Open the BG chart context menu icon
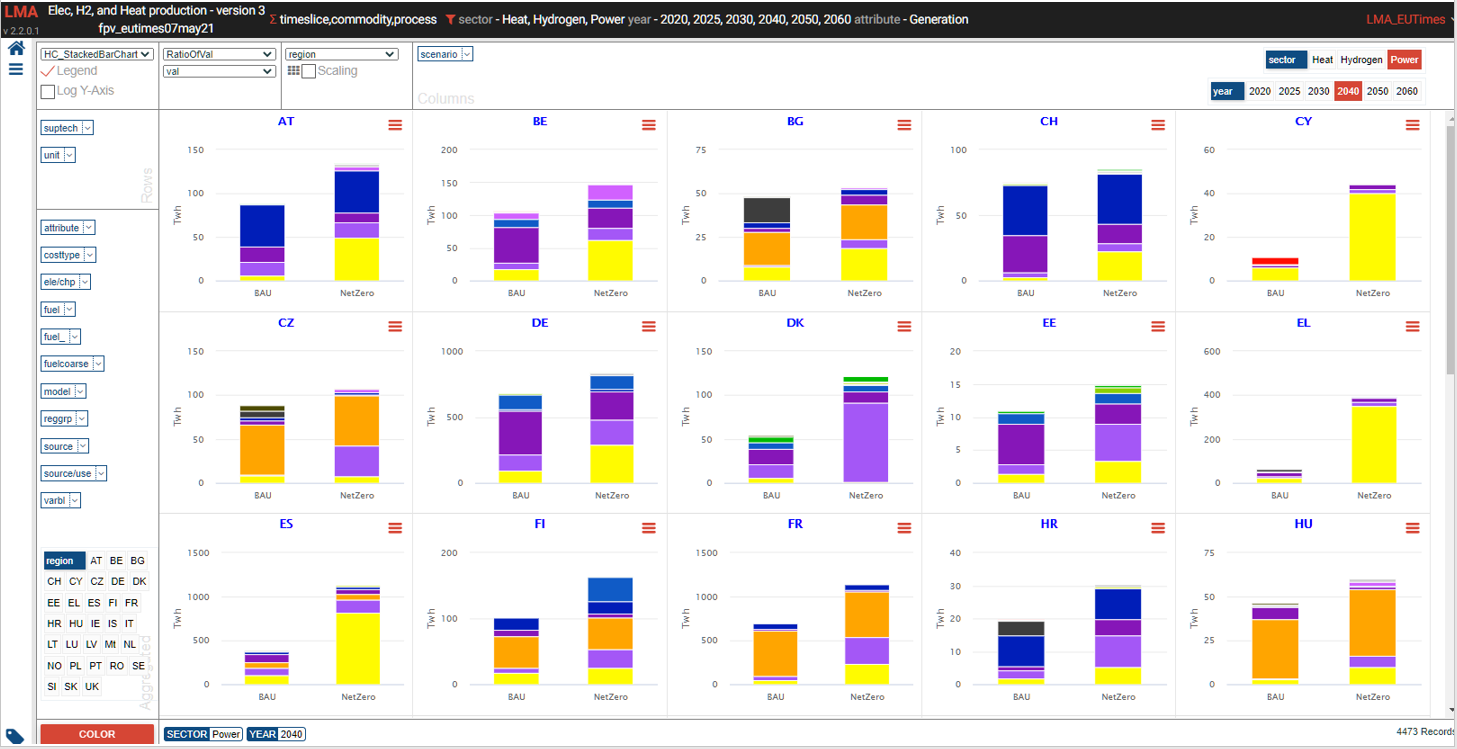This screenshot has width=1457, height=749. click(x=904, y=124)
